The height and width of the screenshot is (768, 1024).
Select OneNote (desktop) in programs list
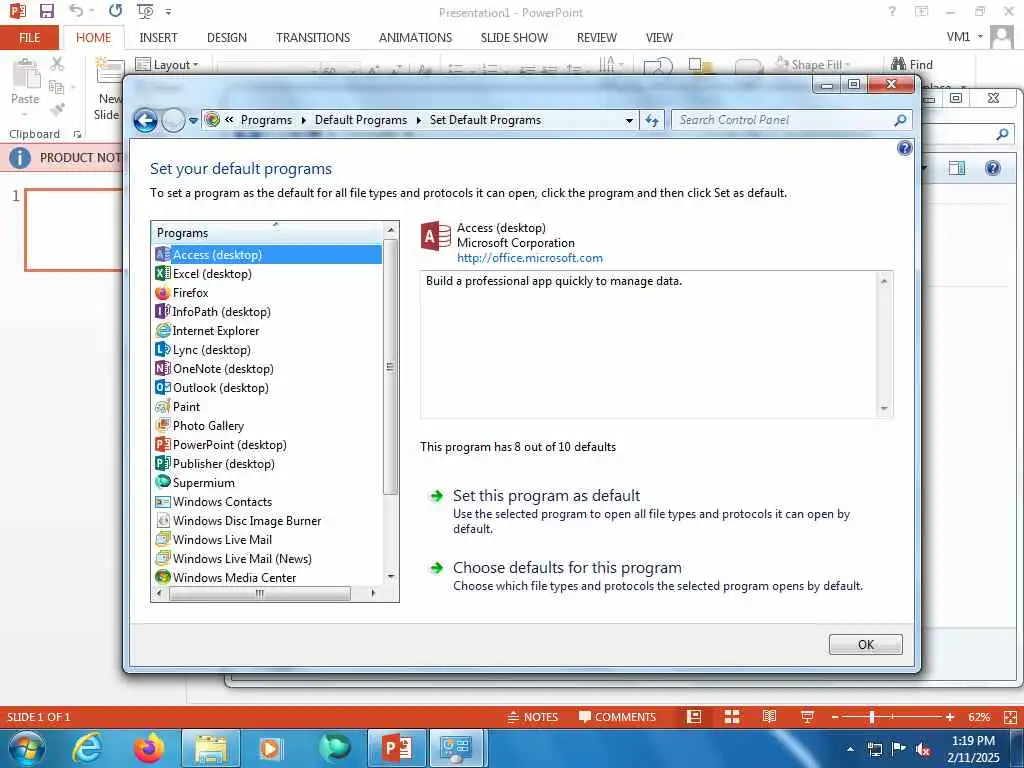click(x=214, y=368)
